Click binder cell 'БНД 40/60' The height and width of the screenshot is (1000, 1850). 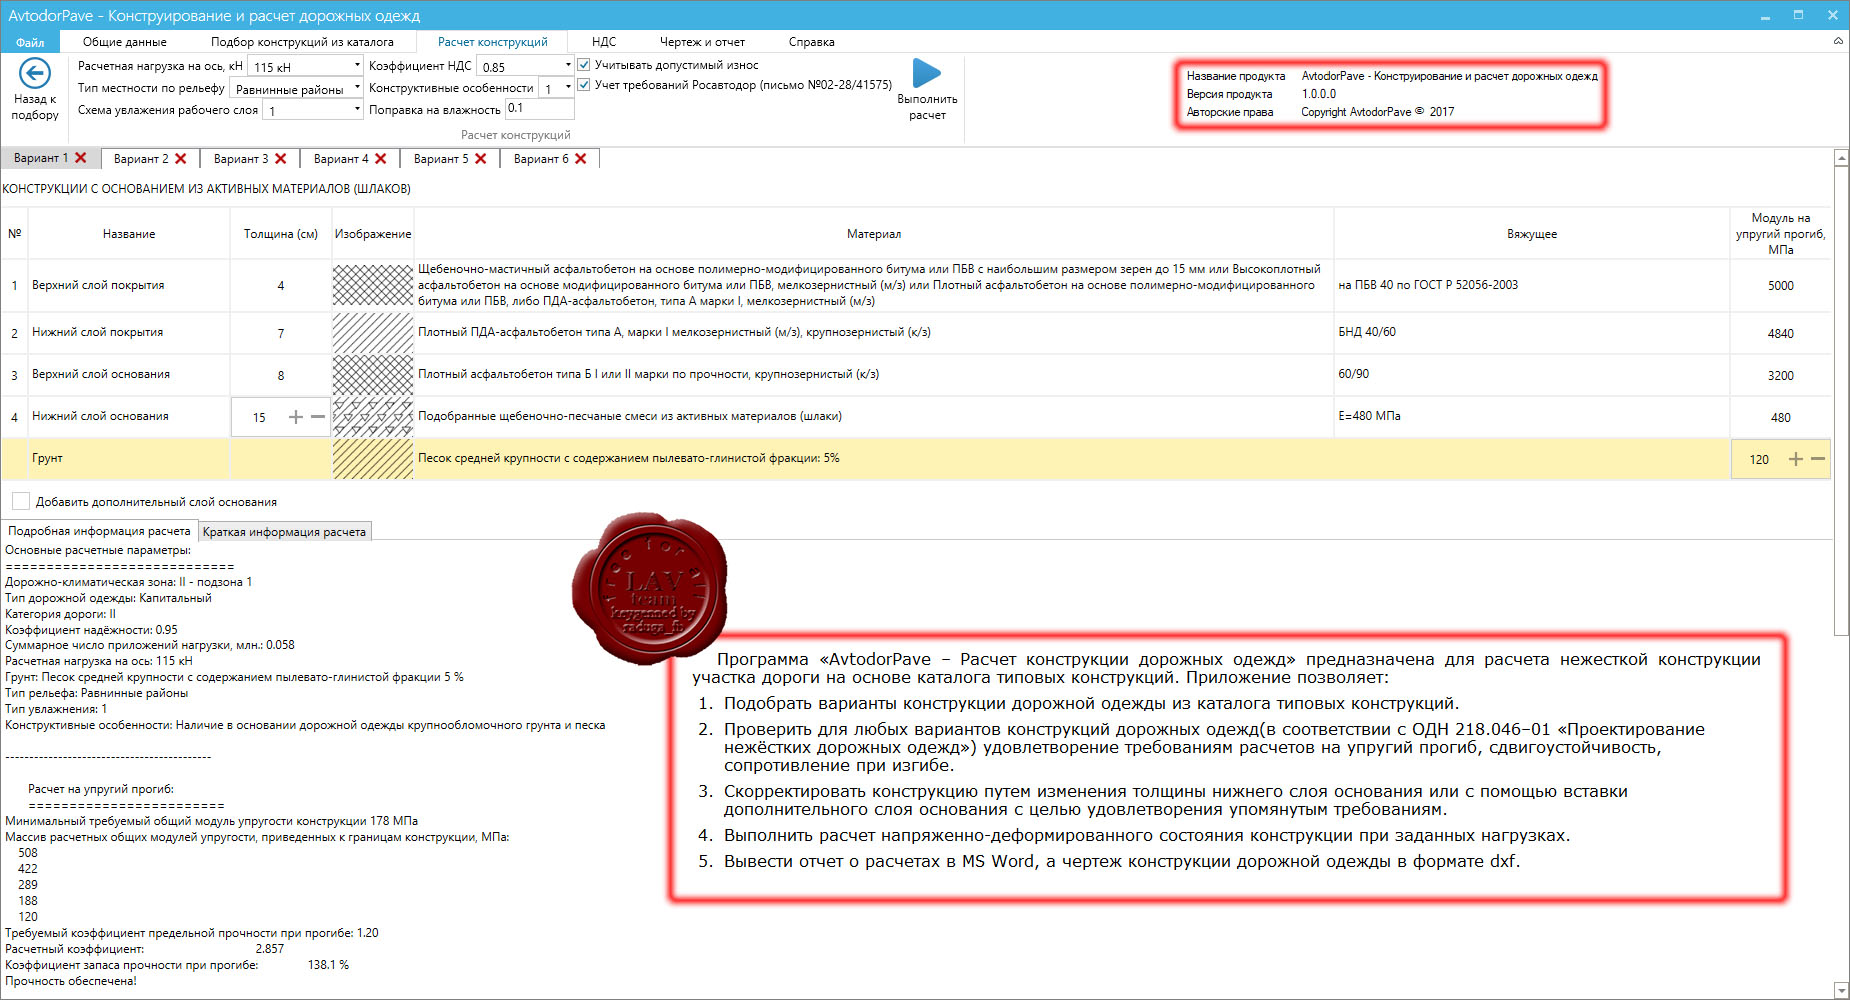pyautogui.click(x=1367, y=332)
